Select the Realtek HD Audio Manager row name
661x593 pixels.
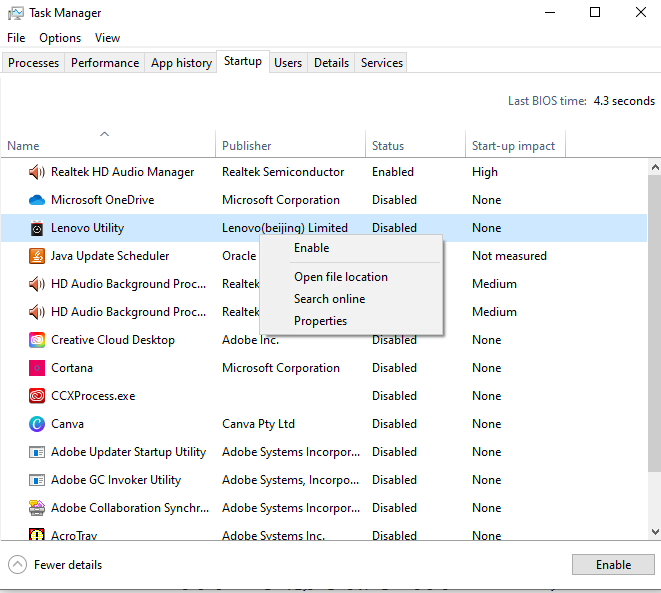[122, 172]
